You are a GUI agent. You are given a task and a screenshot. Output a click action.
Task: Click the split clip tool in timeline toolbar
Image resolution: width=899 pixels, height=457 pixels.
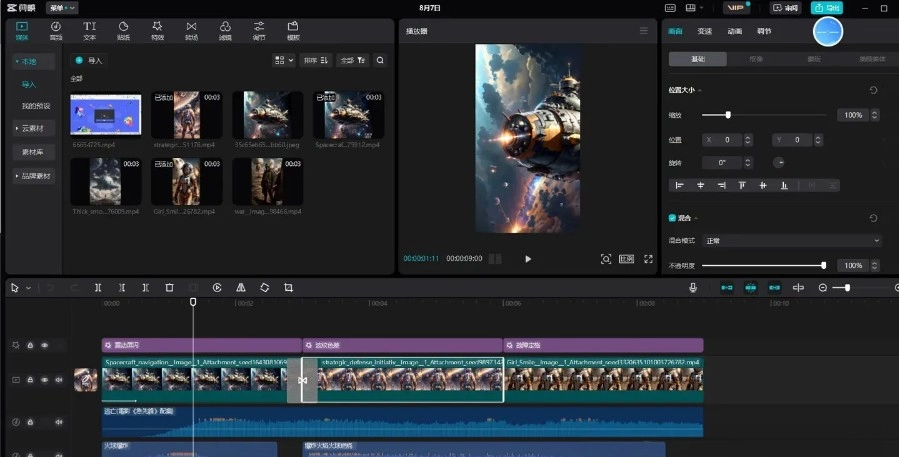98,288
